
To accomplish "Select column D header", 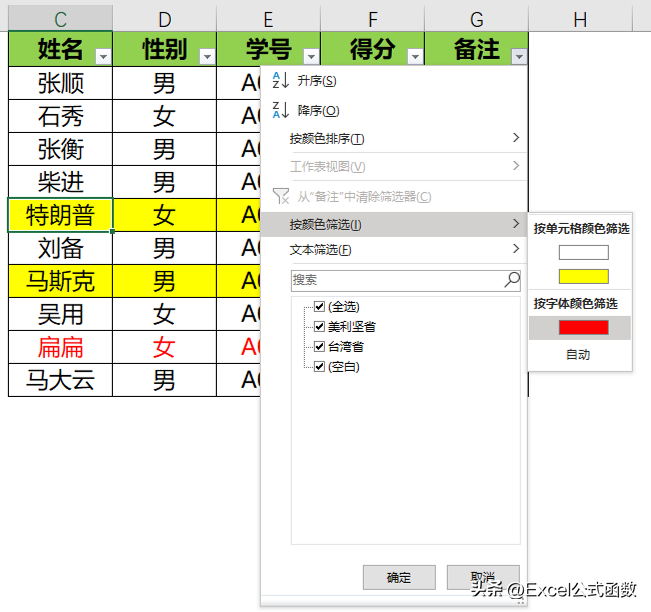I will [x=165, y=19].
